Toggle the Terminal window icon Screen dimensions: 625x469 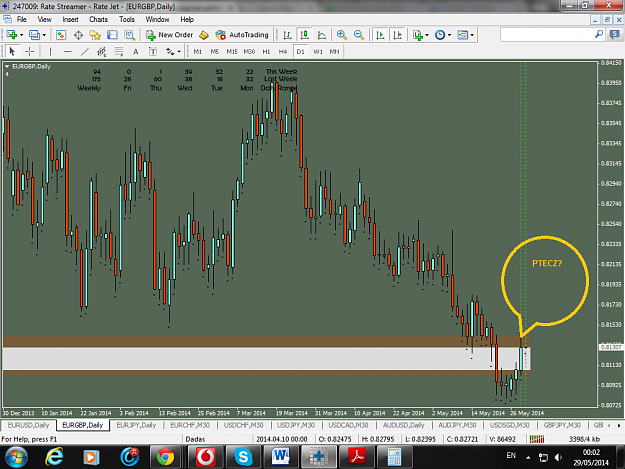pos(112,35)
